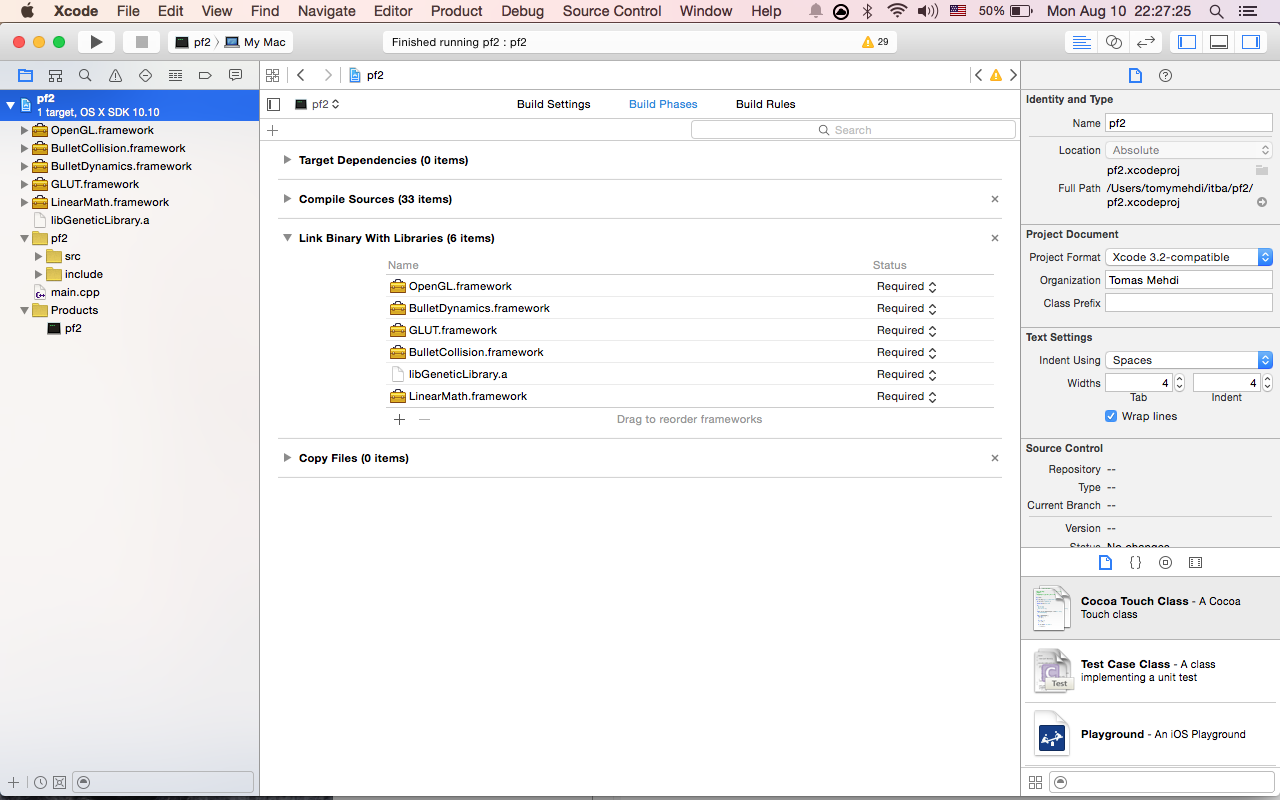Add a new build phase
Image resolution: width=1280 pixels, height=800 pixels.
click(272, 130)
